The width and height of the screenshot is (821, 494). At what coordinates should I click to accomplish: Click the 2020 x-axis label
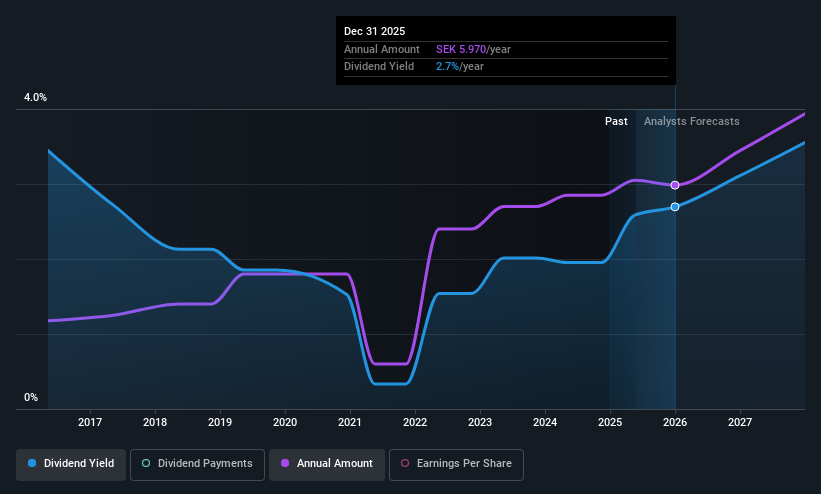click(285, 422)
